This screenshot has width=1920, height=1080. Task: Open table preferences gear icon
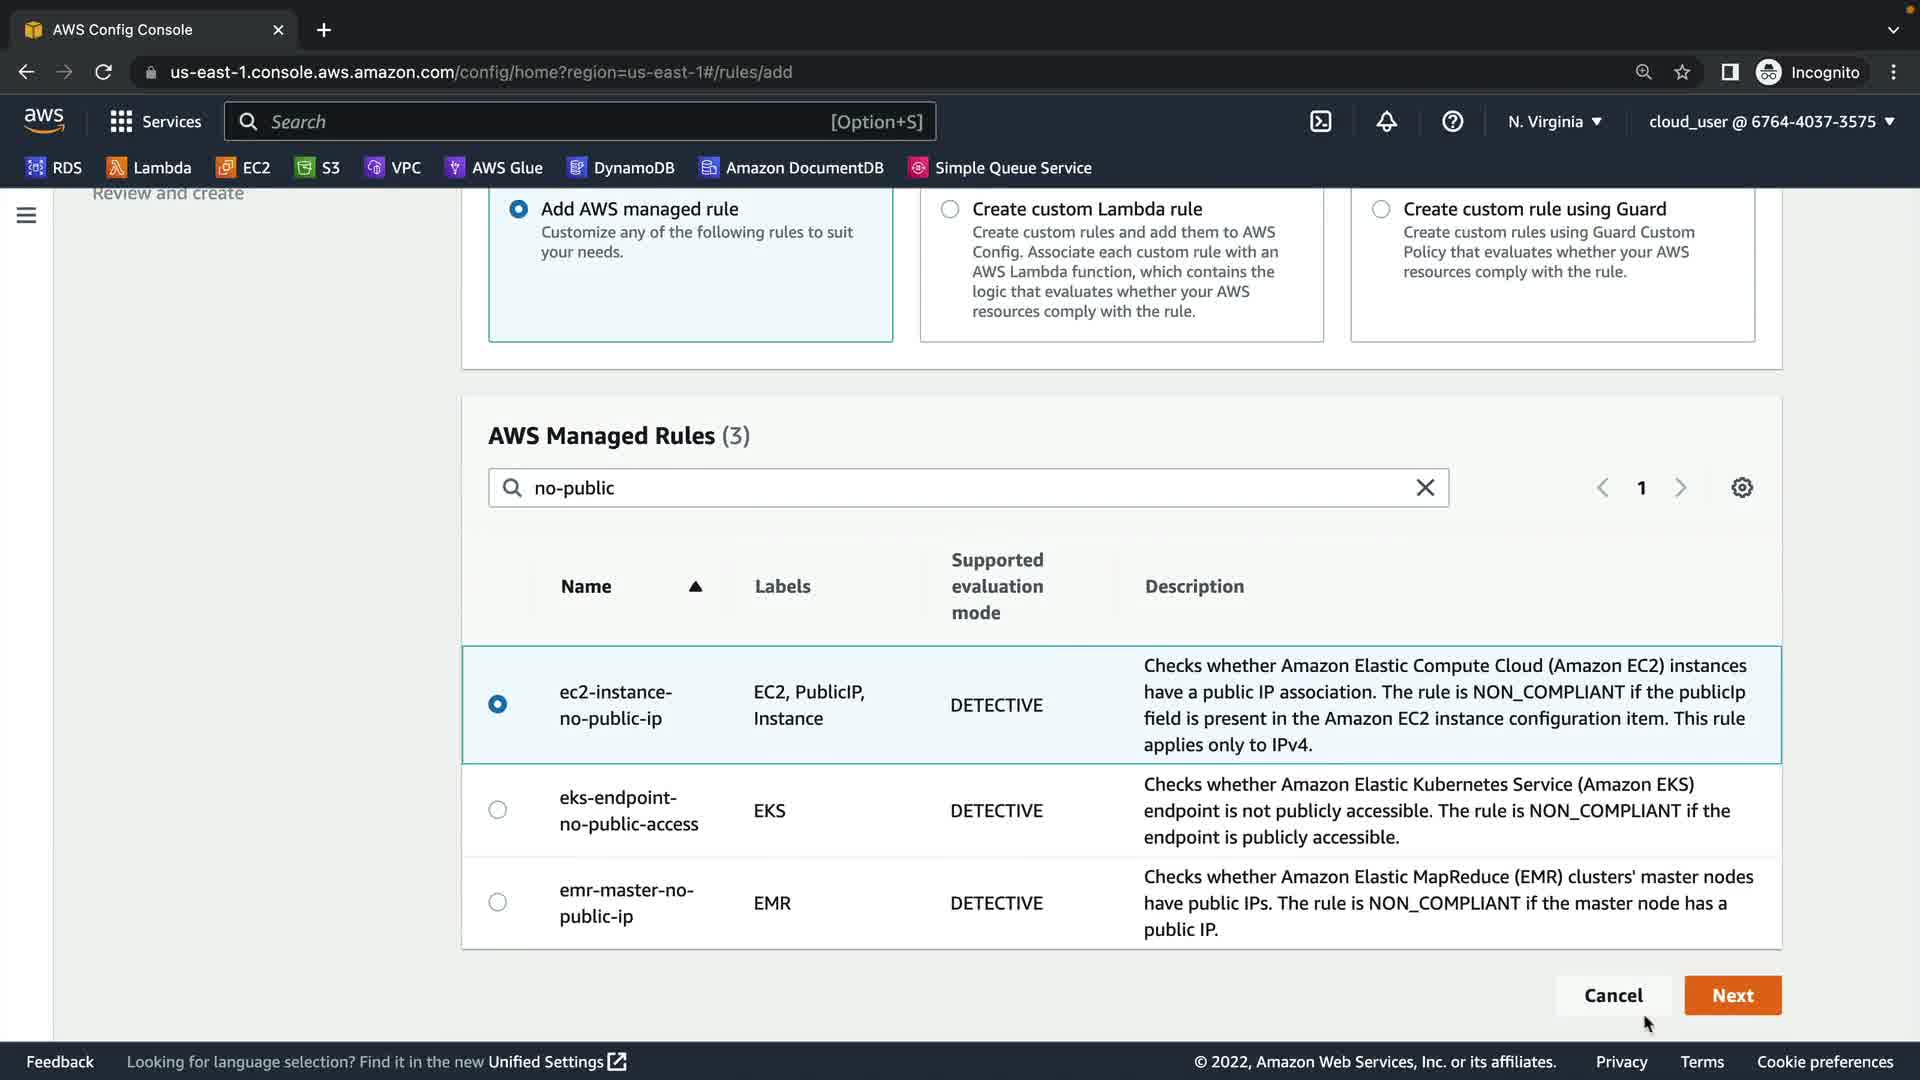[x=1741, y=488]
